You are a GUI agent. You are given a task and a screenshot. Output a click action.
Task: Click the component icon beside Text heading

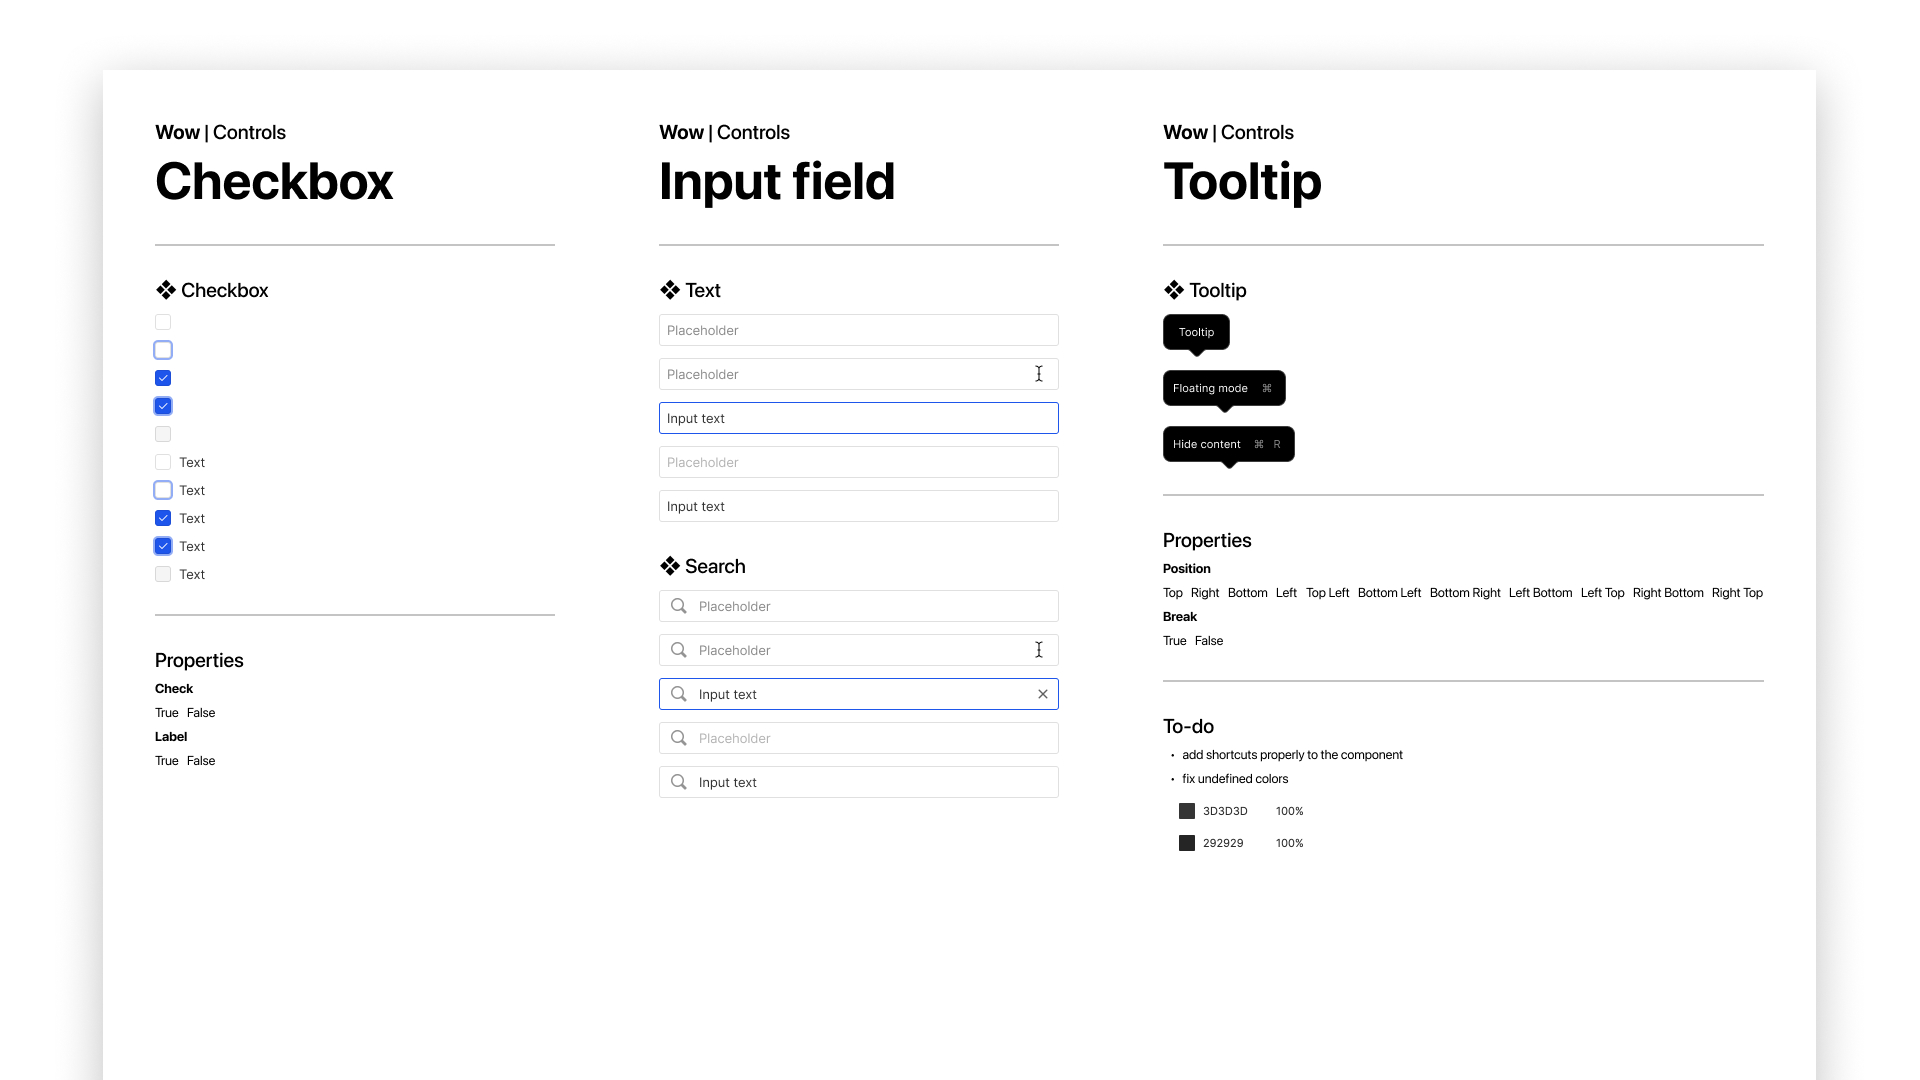click(670, 290)
